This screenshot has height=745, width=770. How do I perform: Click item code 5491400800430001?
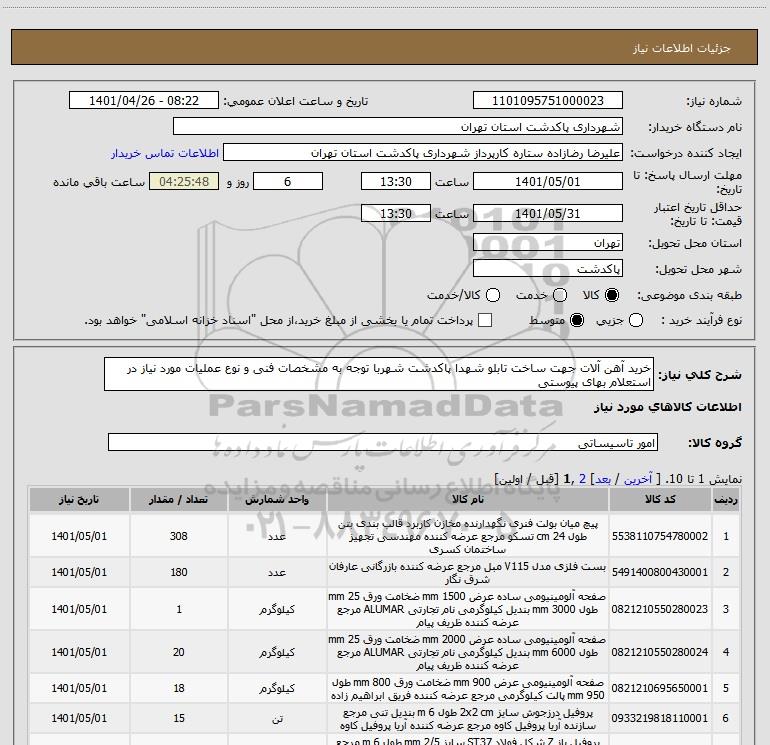pyautogui.click(x=660, y=572)
